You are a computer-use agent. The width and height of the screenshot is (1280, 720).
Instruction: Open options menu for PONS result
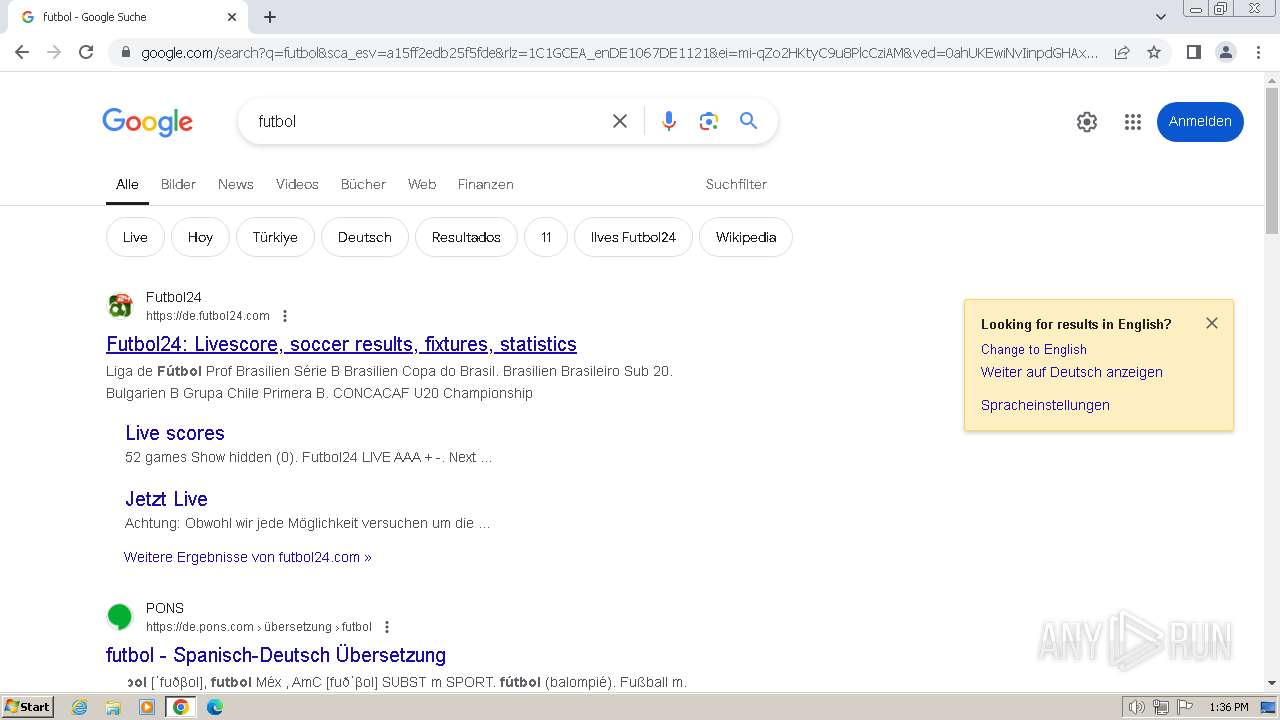(x=387, y=627)
